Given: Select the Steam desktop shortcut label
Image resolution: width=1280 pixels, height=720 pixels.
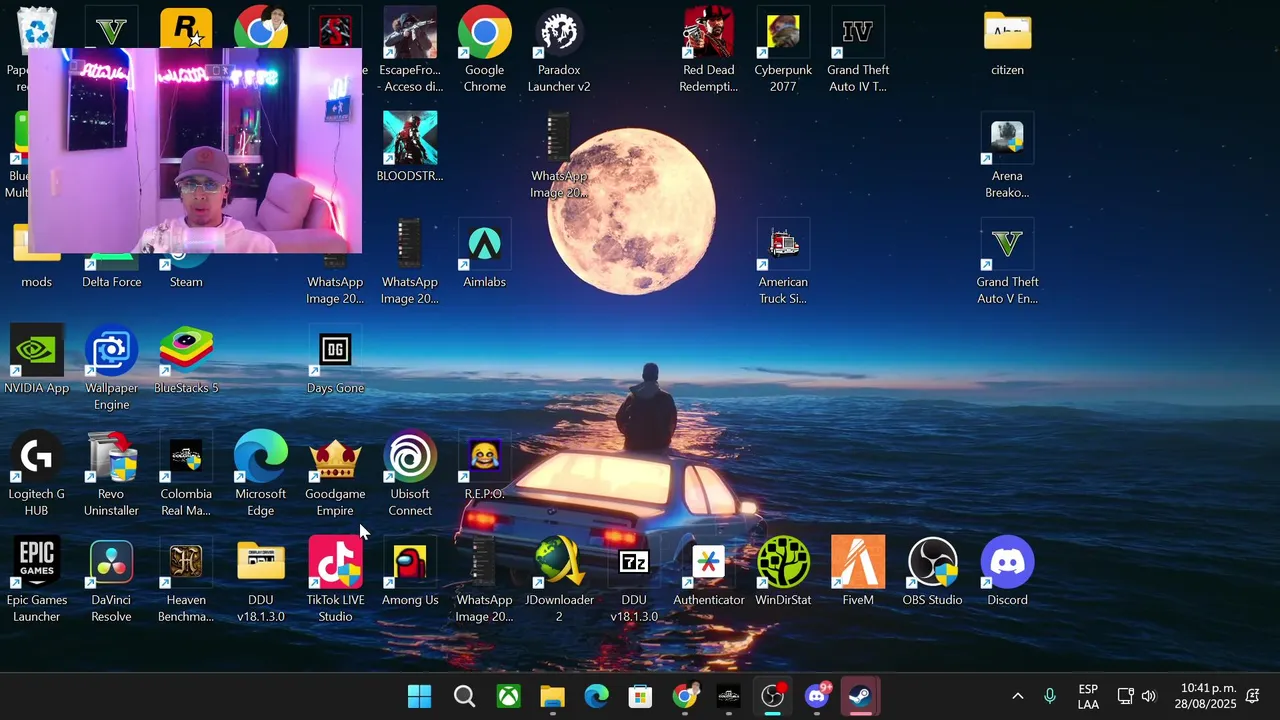Looking at the screenshot, I should click(x=186, y=282).
